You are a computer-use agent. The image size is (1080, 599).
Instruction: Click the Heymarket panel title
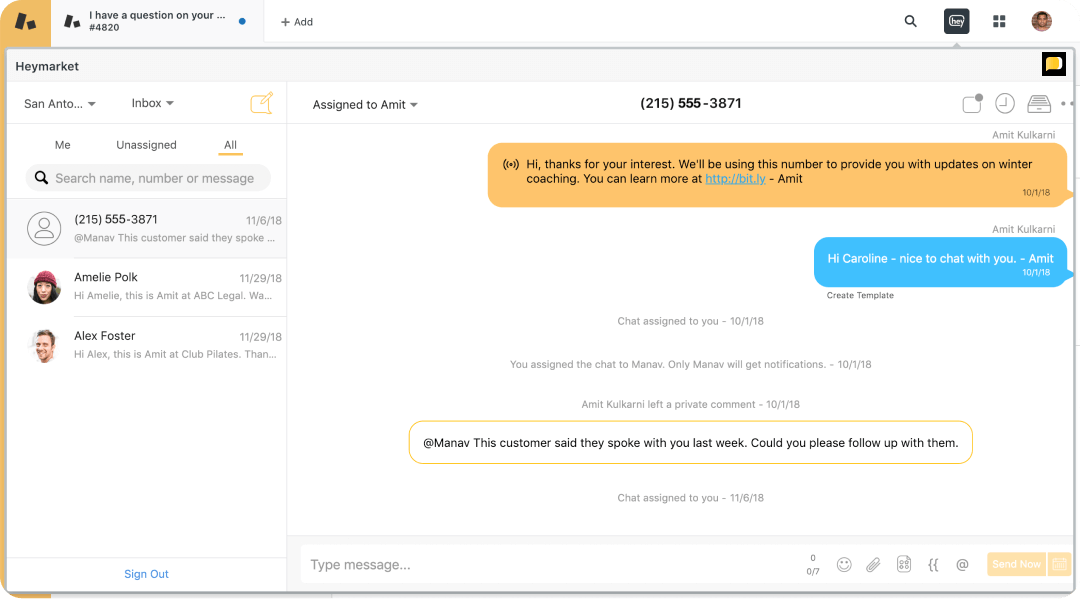(x=47, y=66)
